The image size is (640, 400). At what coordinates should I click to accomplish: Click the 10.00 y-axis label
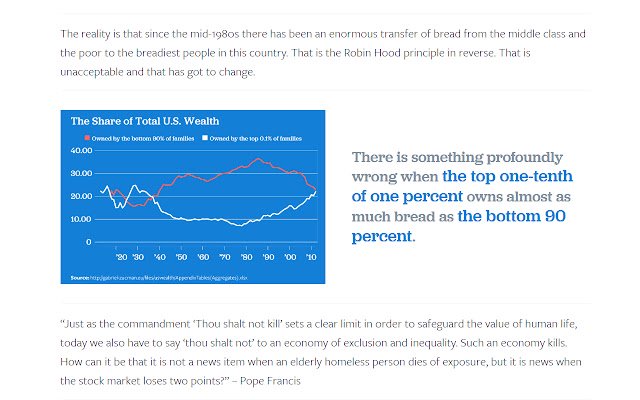click(x=81, y=219)
